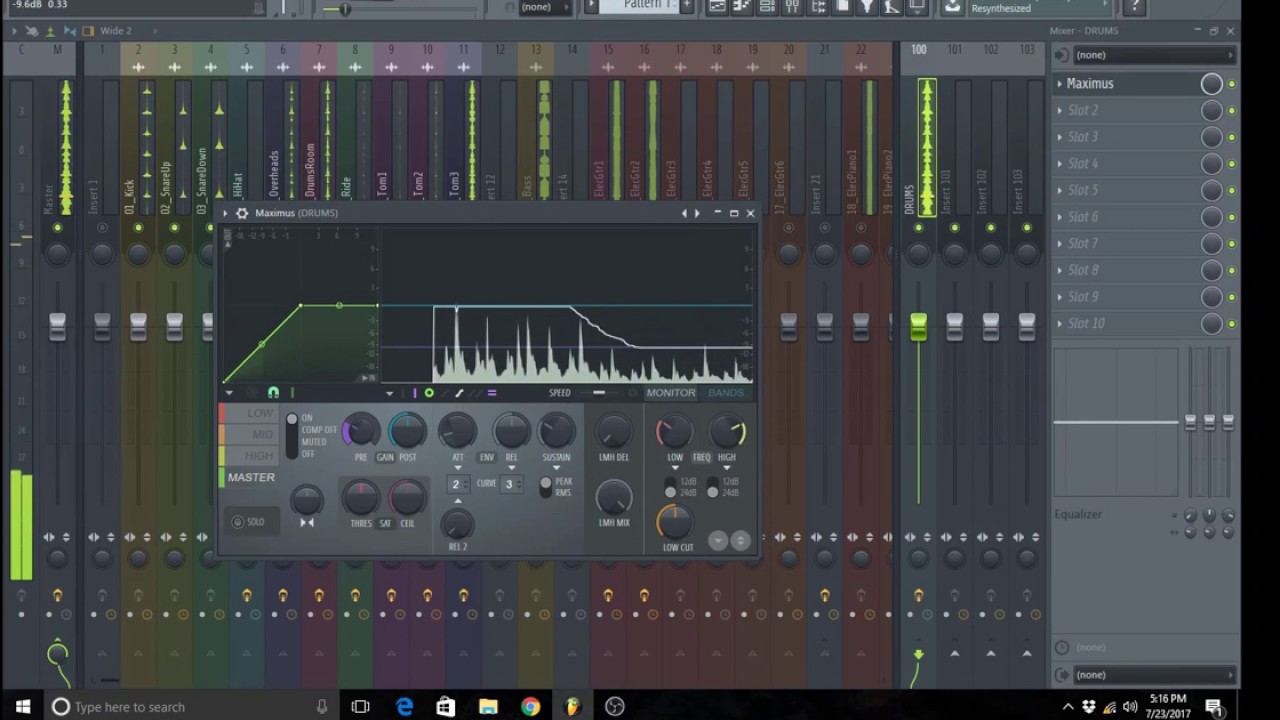The image size is (1280, 720).
Task: Open the notification center icon in the taskbar
Action: click(x=1213, y=707)
